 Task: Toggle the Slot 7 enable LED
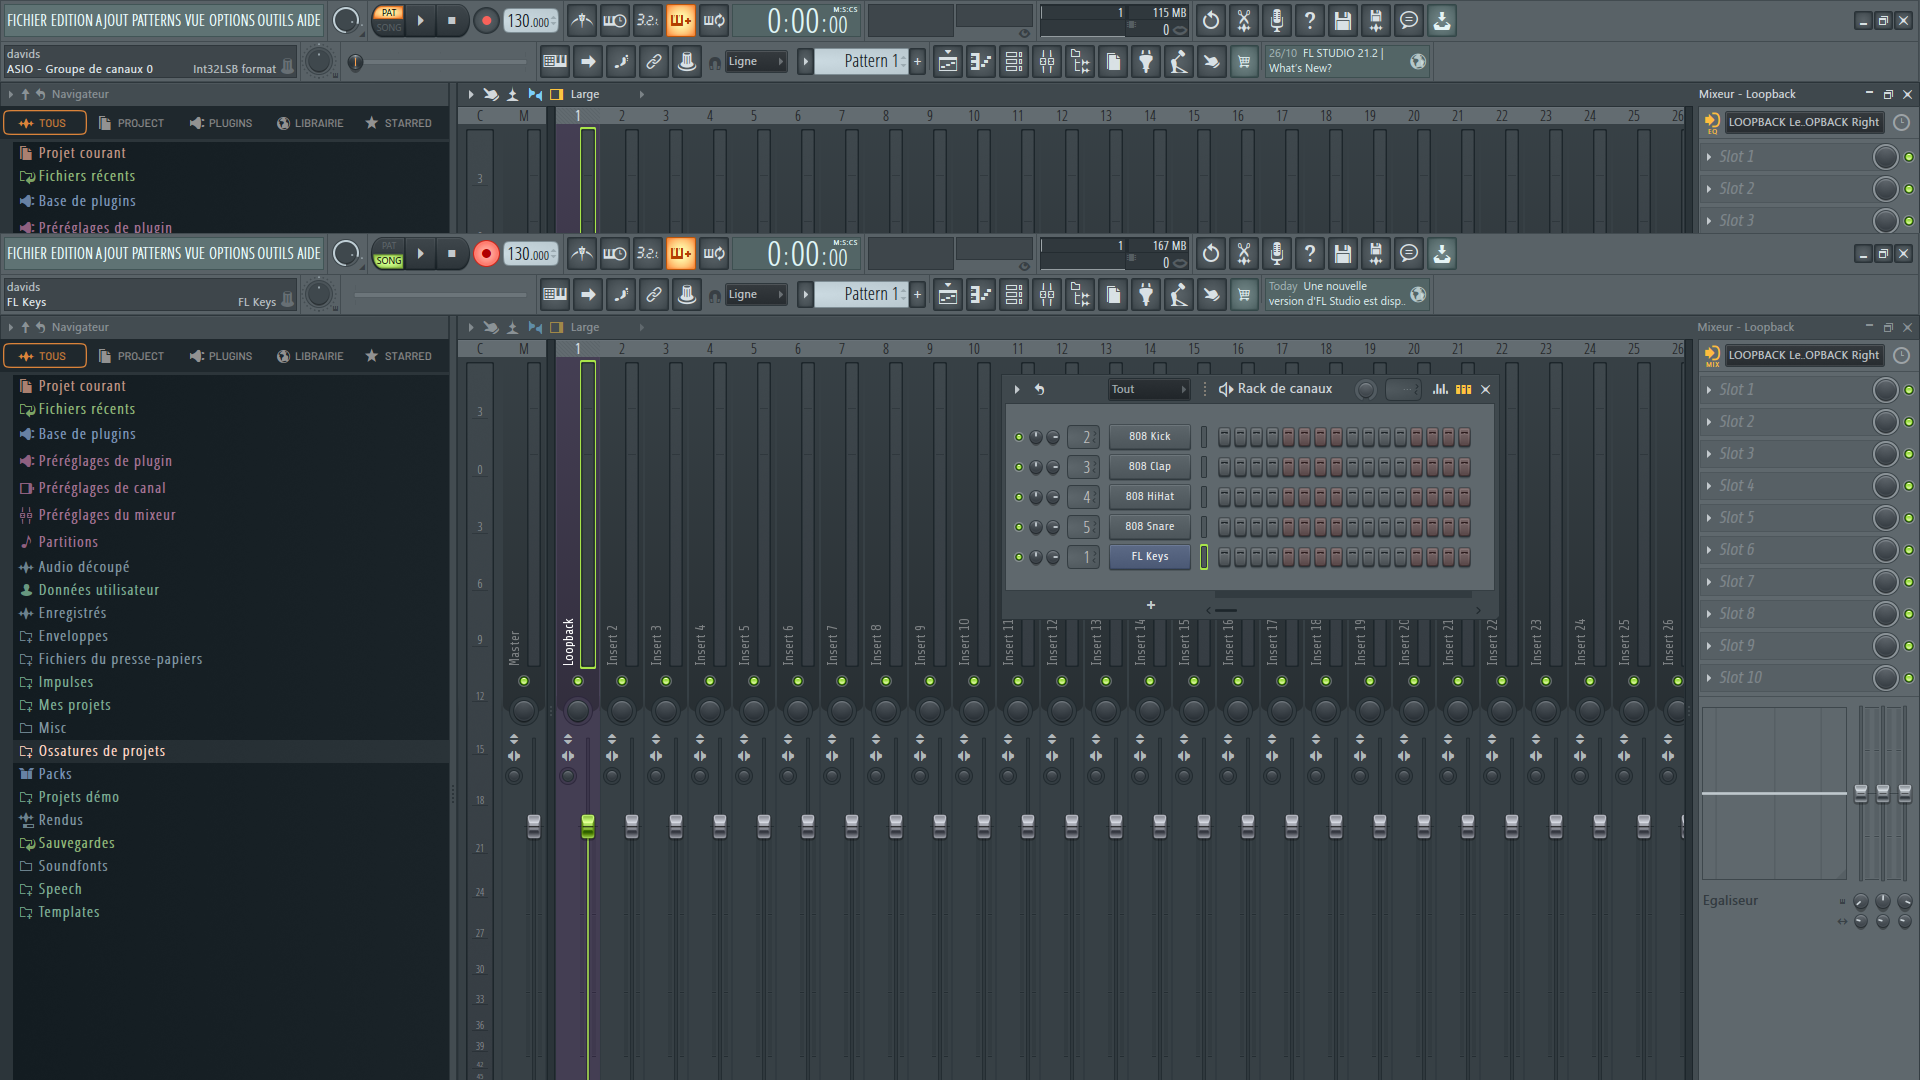click(1908, 582)
